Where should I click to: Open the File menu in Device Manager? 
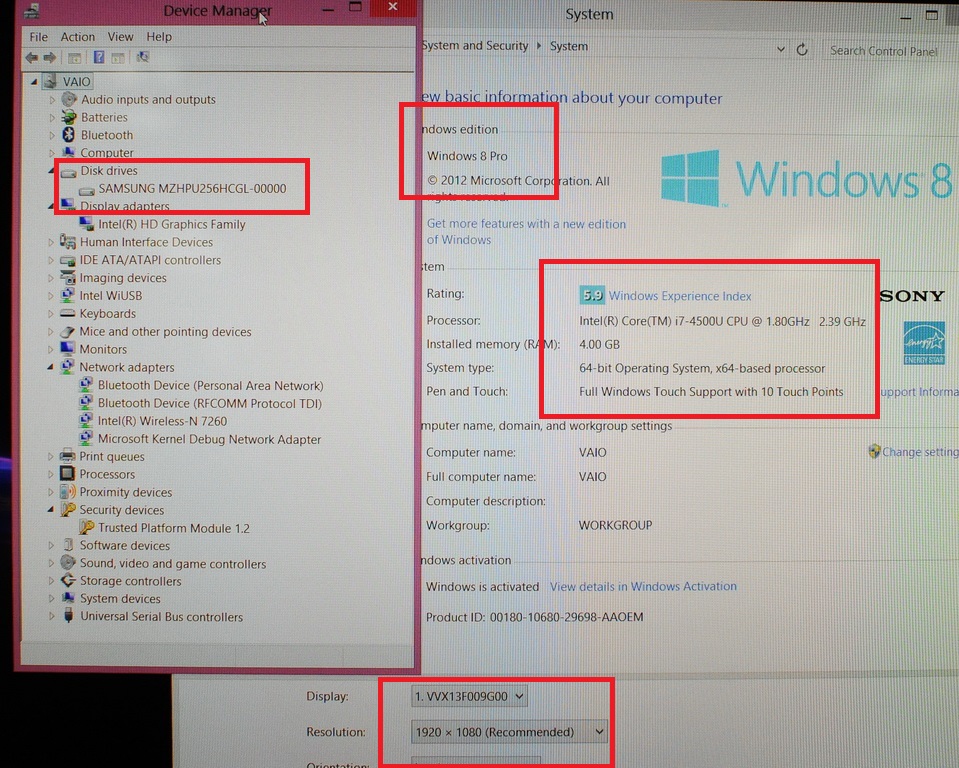[x=39, y=37]
